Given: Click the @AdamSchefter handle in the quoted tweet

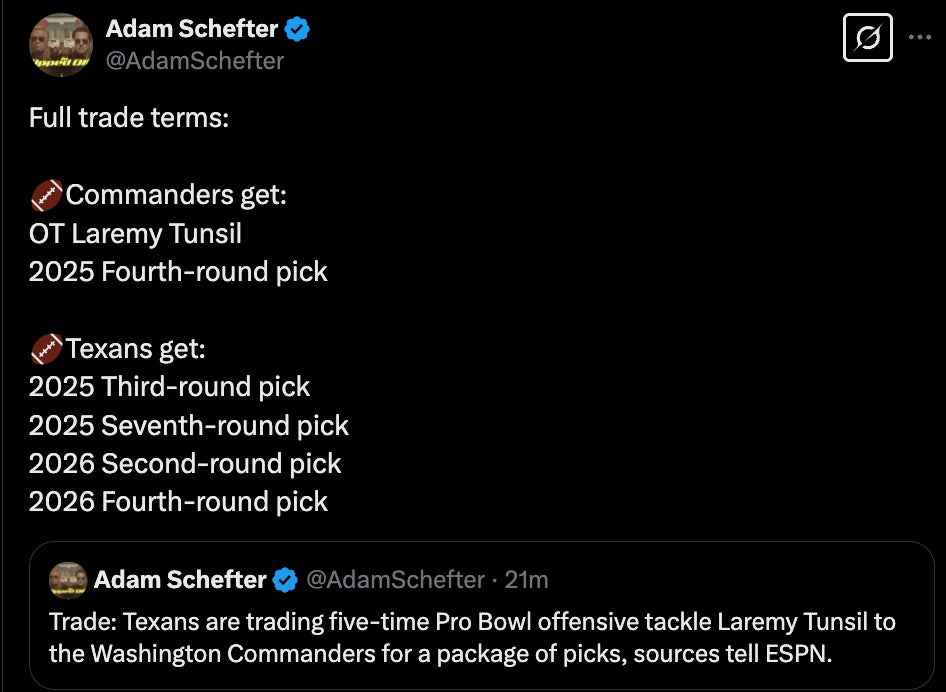Looking at the screenshot, I should pyautogui.click(x=394, y=579).
